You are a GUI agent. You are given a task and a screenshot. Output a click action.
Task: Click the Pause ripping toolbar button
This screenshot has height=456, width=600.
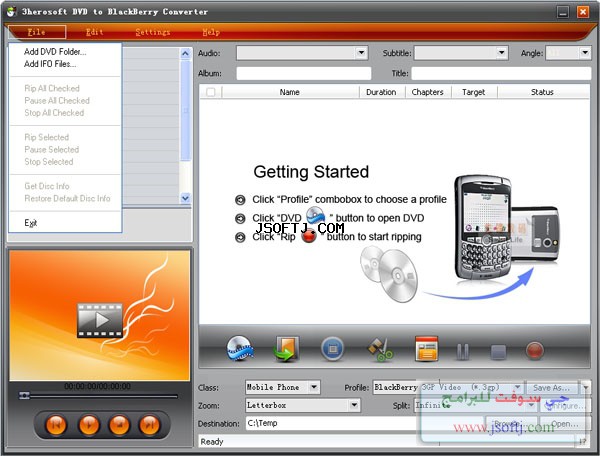463,351
